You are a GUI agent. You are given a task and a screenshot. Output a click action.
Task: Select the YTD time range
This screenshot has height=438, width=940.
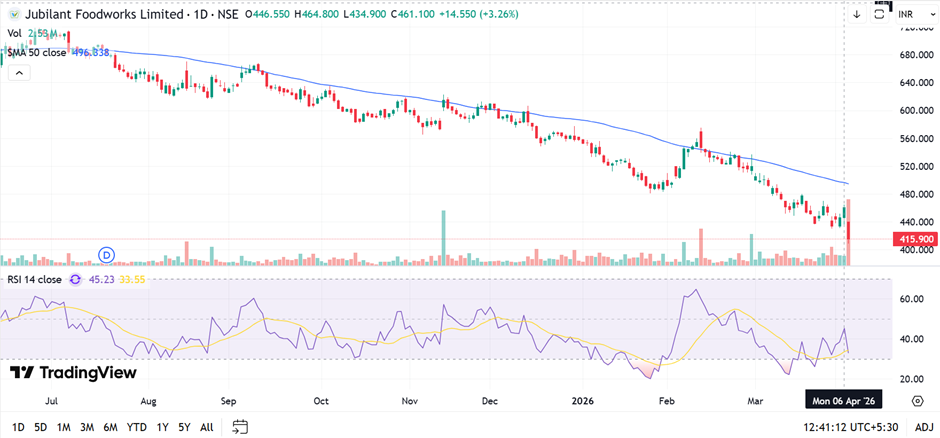(x=136, y=427)
